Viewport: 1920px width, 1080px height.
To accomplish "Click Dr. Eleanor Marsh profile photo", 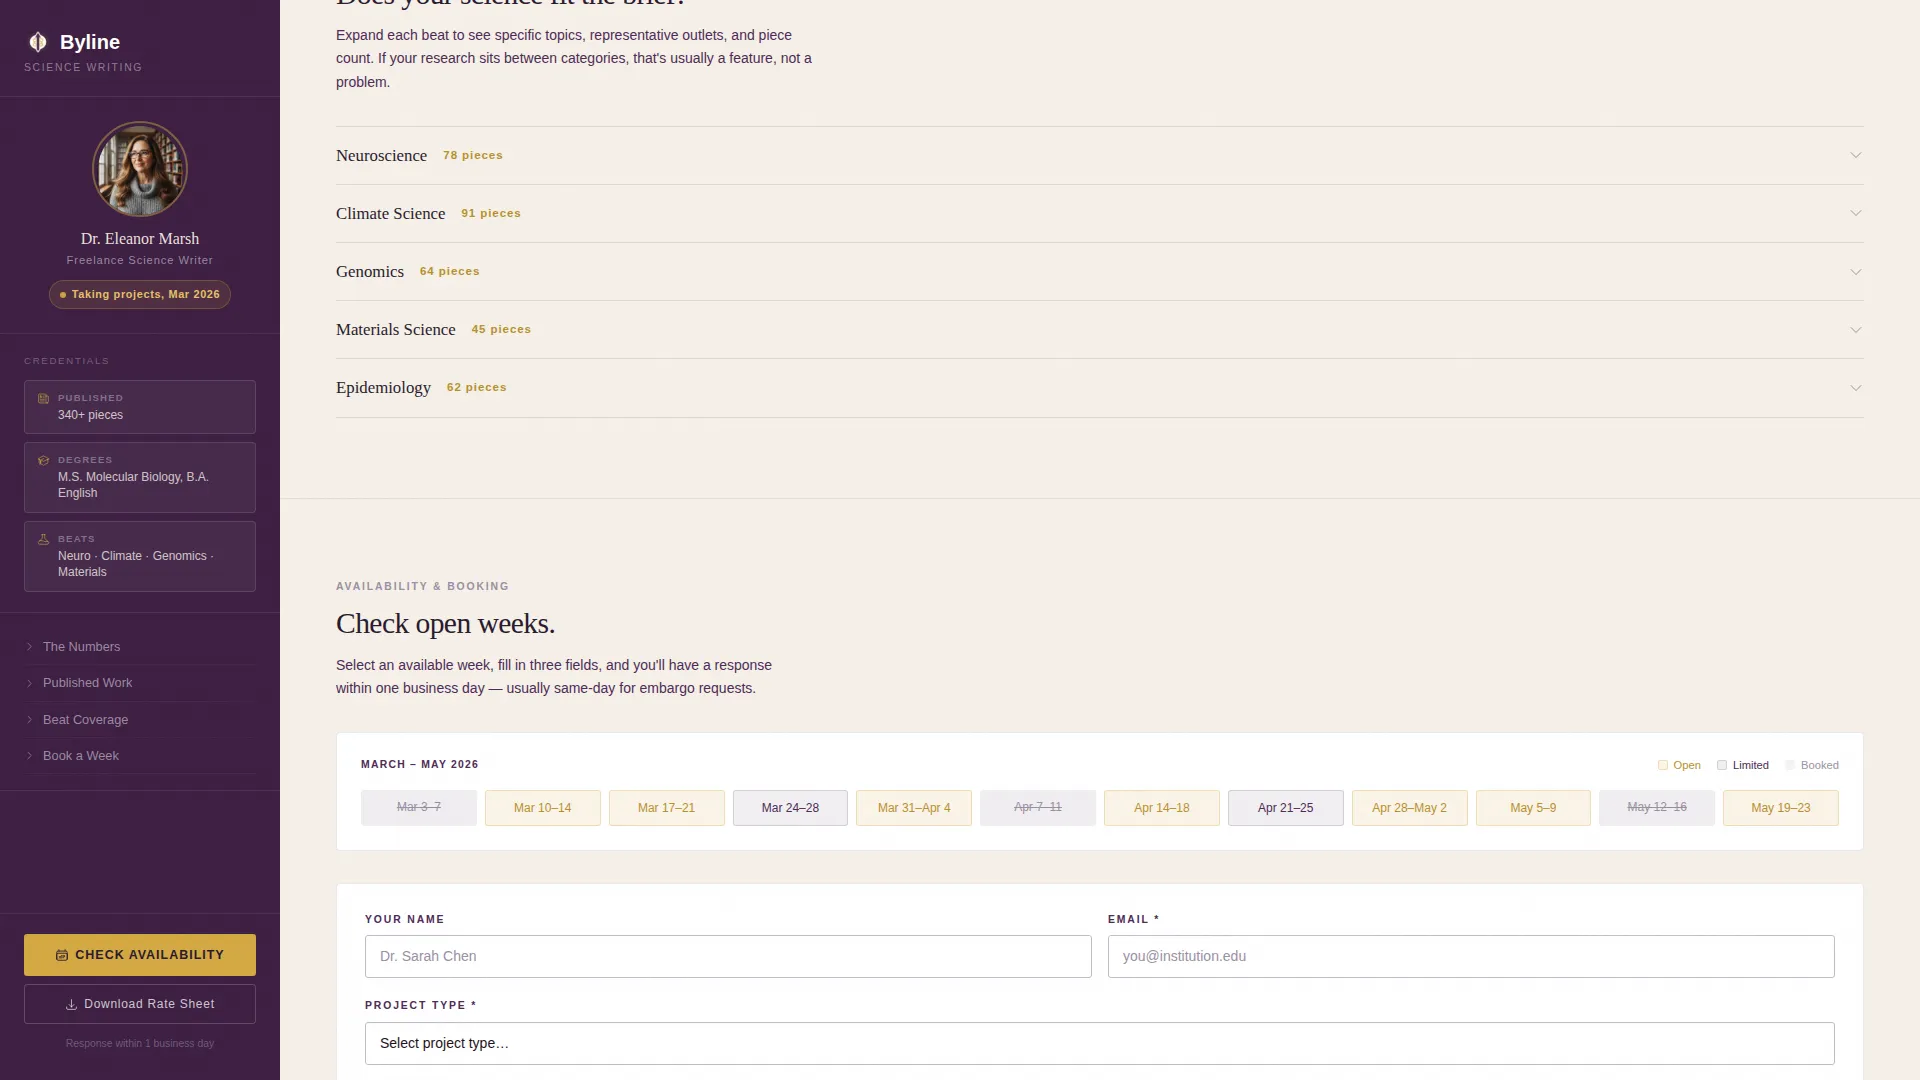I will coord(140,169).
